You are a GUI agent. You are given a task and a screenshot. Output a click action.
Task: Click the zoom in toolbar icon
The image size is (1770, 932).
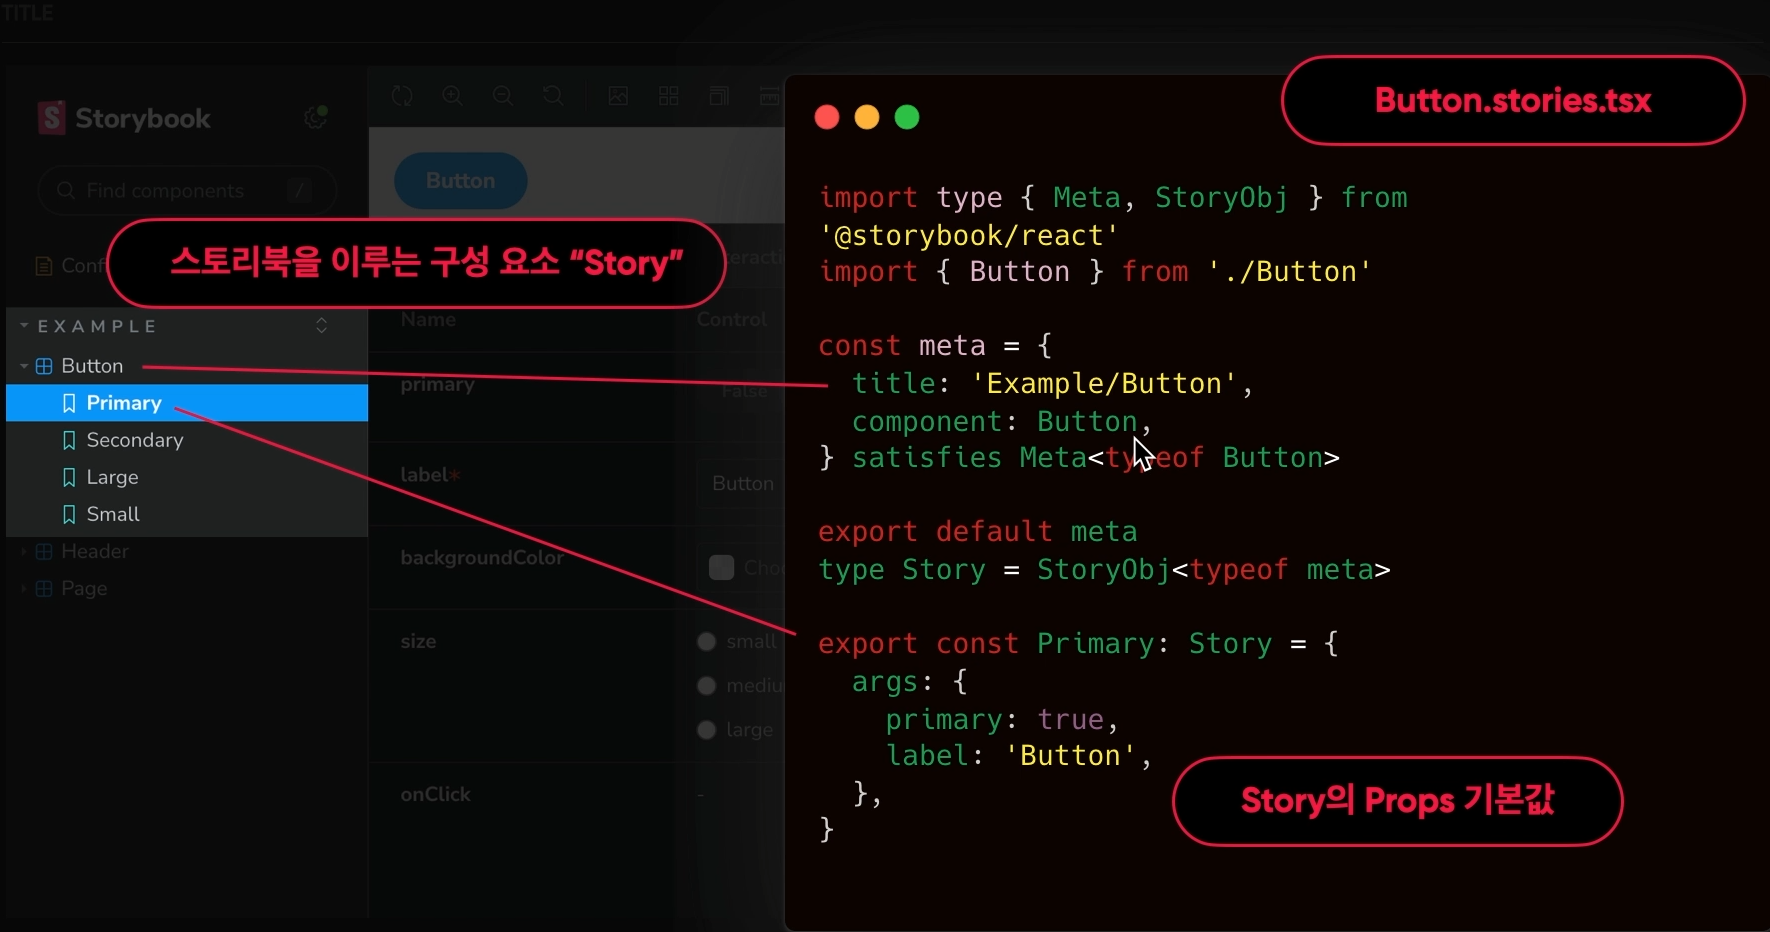pos(452,96)
